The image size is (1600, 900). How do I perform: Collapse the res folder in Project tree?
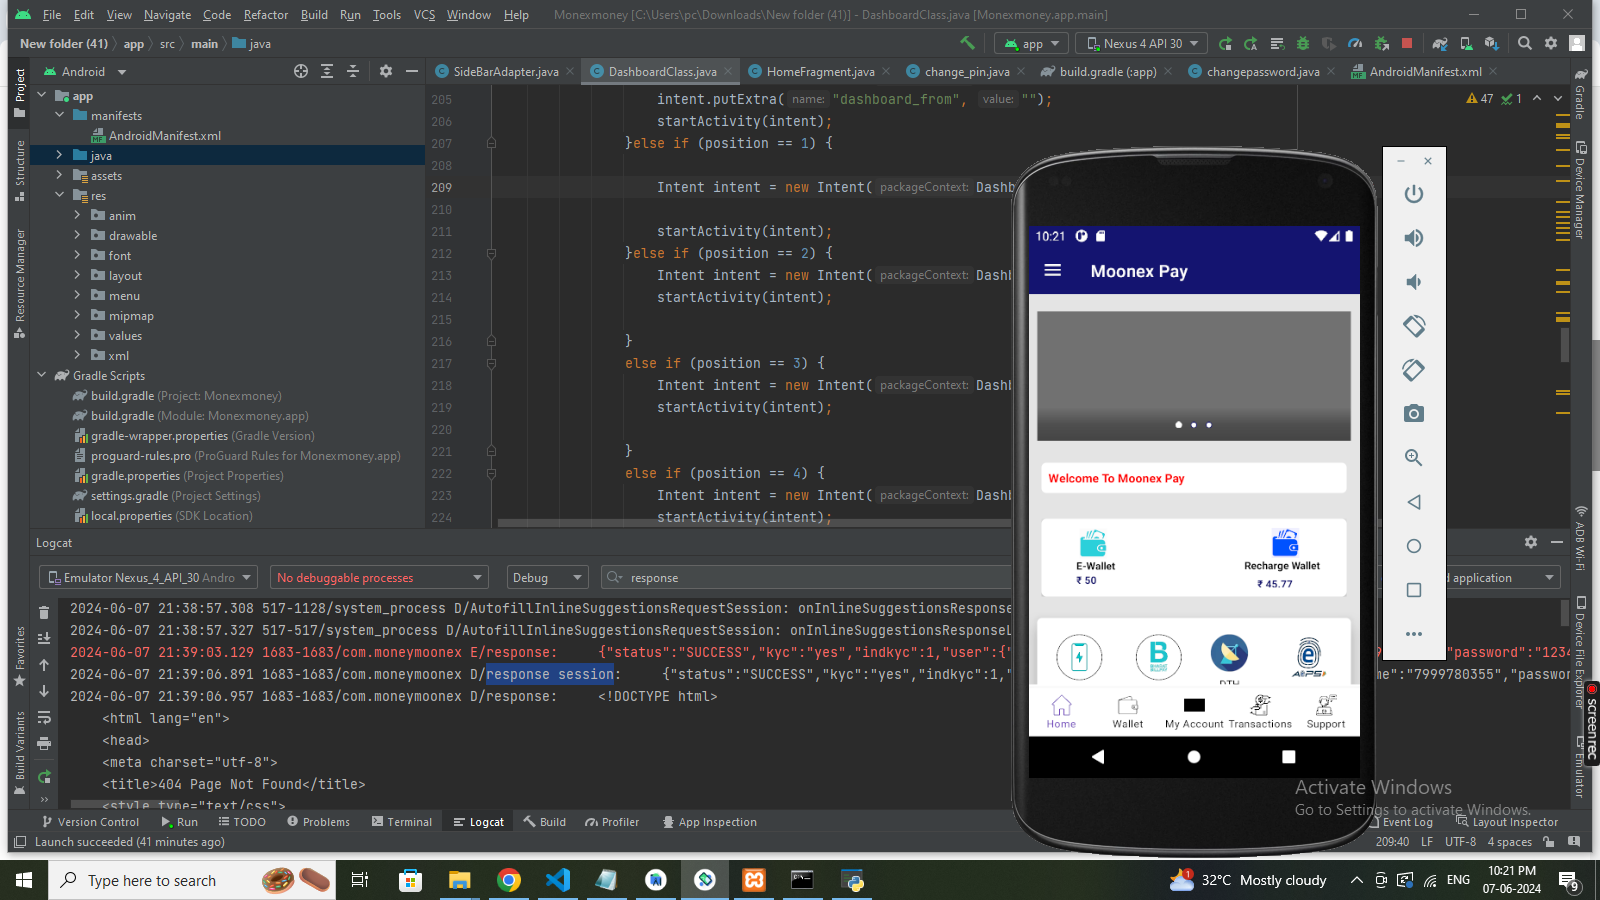59,195
